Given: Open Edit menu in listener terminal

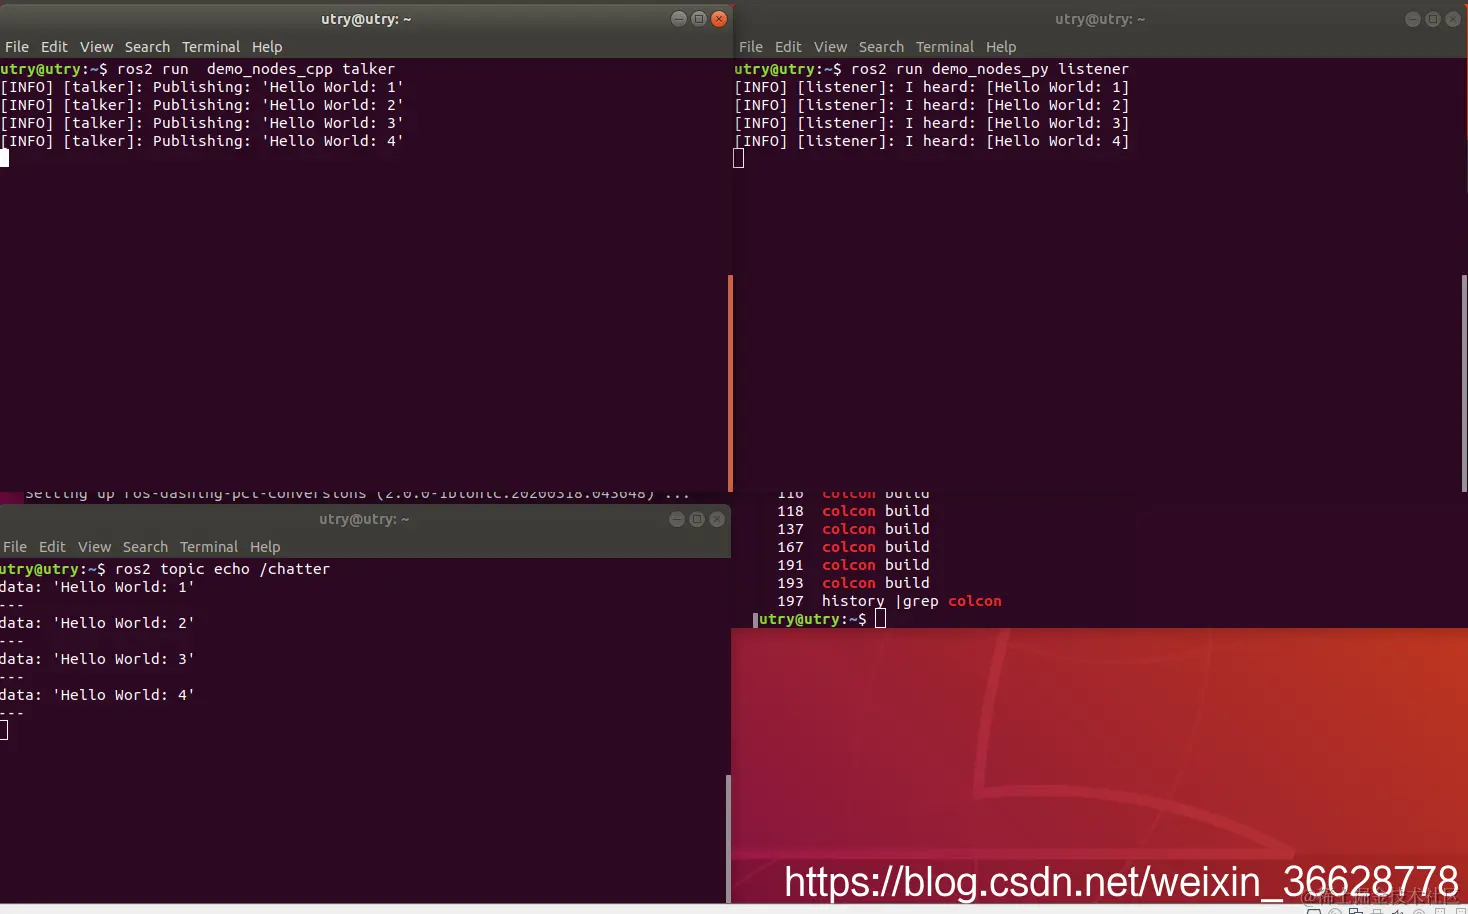Looking at the screenshot, I should [788, 47].
